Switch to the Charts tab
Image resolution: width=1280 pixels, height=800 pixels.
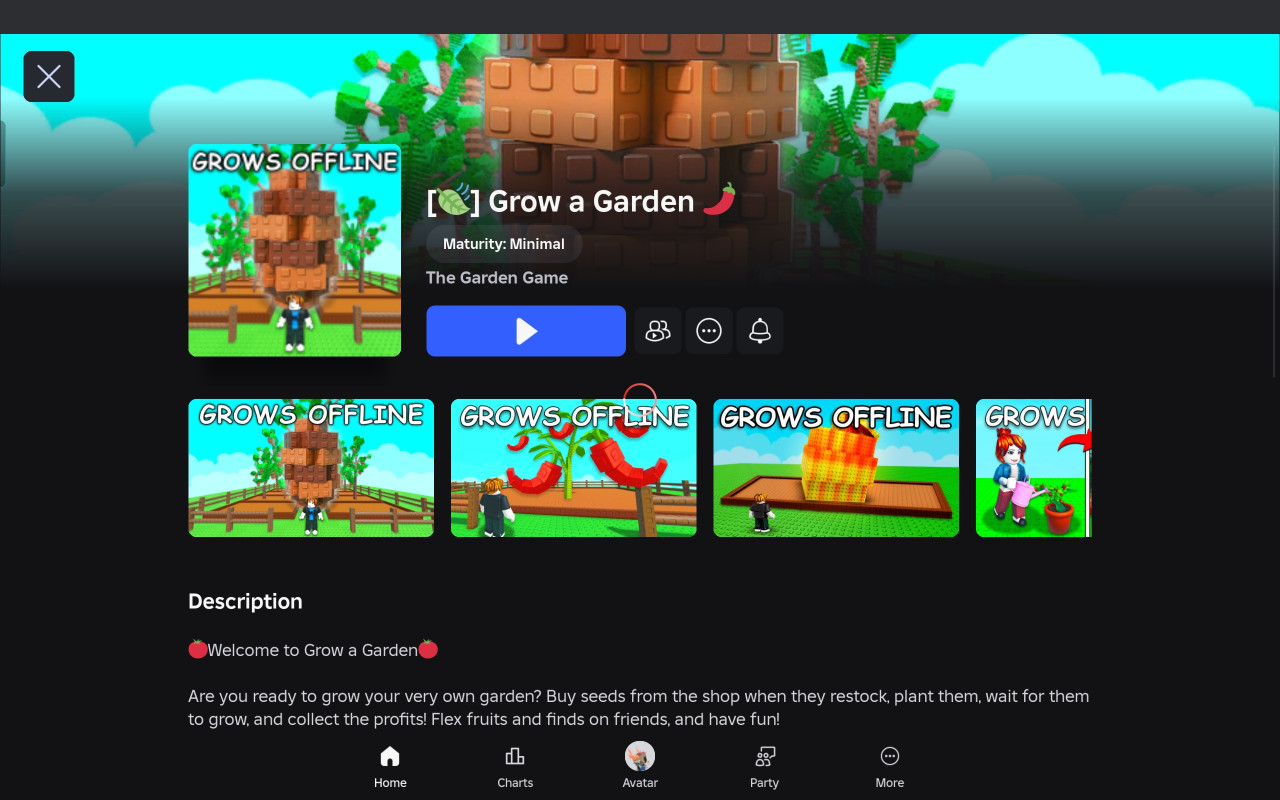(x=515, y=767)
